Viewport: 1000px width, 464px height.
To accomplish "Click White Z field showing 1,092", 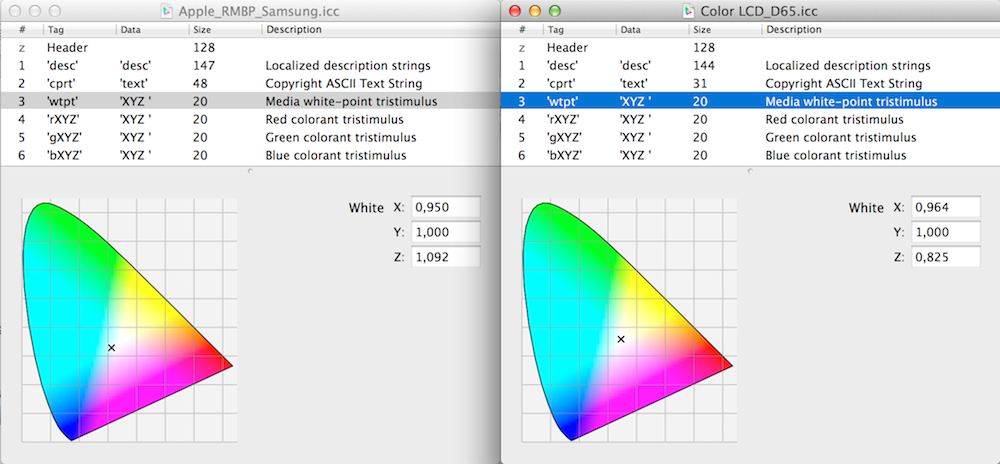I will click(x=446, y=257).
